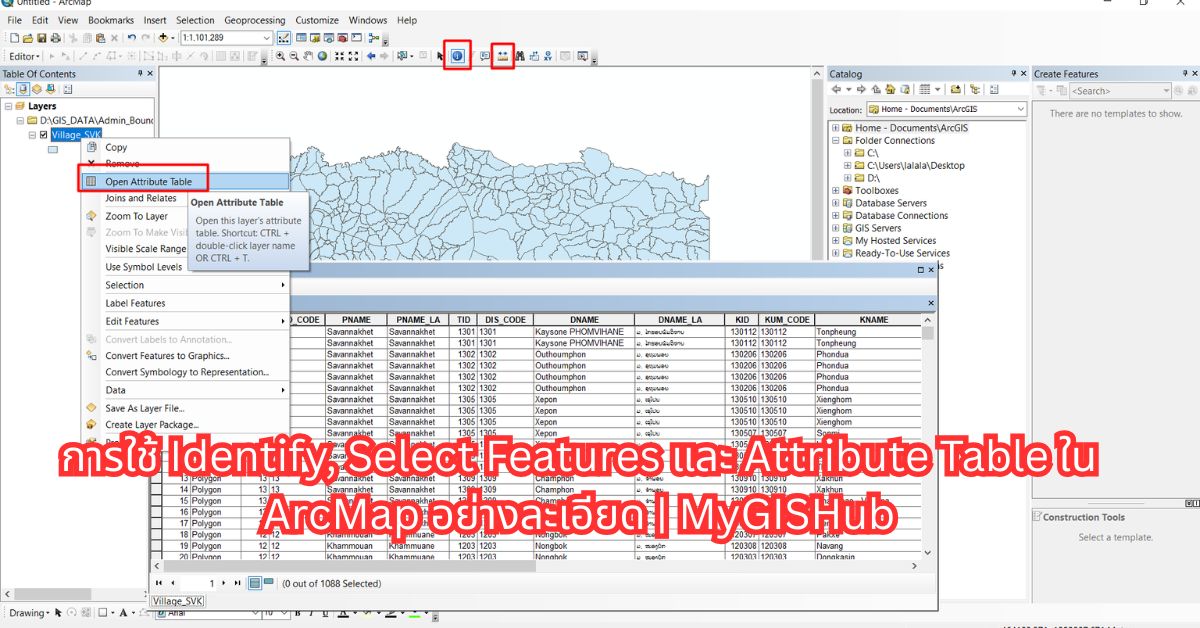Image resolution: width=1200 pixels, height=628 pixels.
Task: Show selected records view button
Action: 268,582
